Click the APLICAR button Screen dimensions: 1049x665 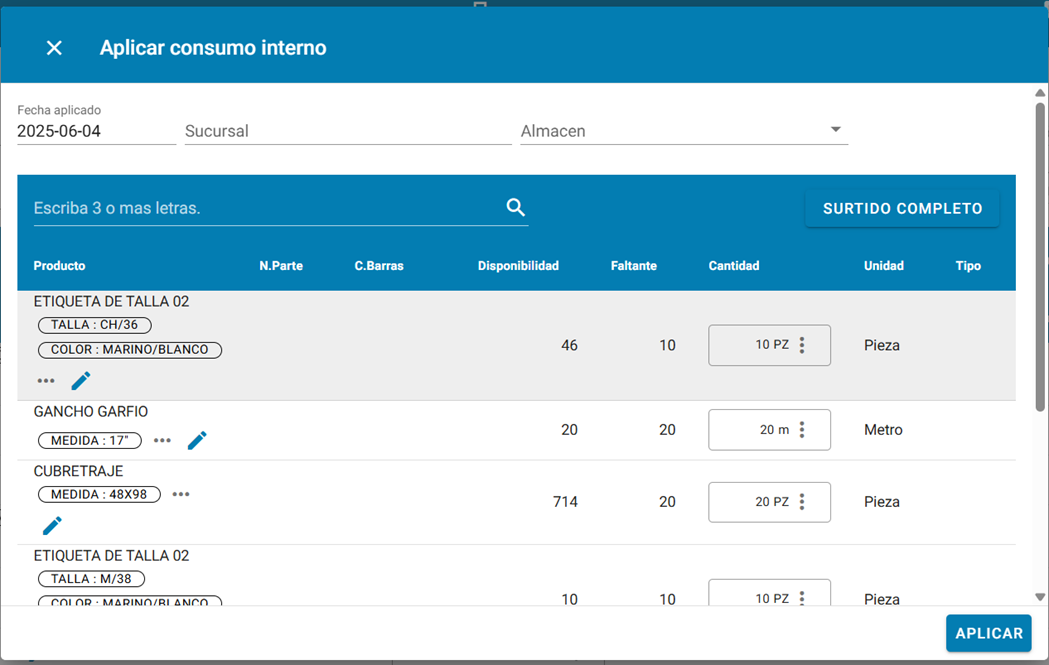[989, 633]
